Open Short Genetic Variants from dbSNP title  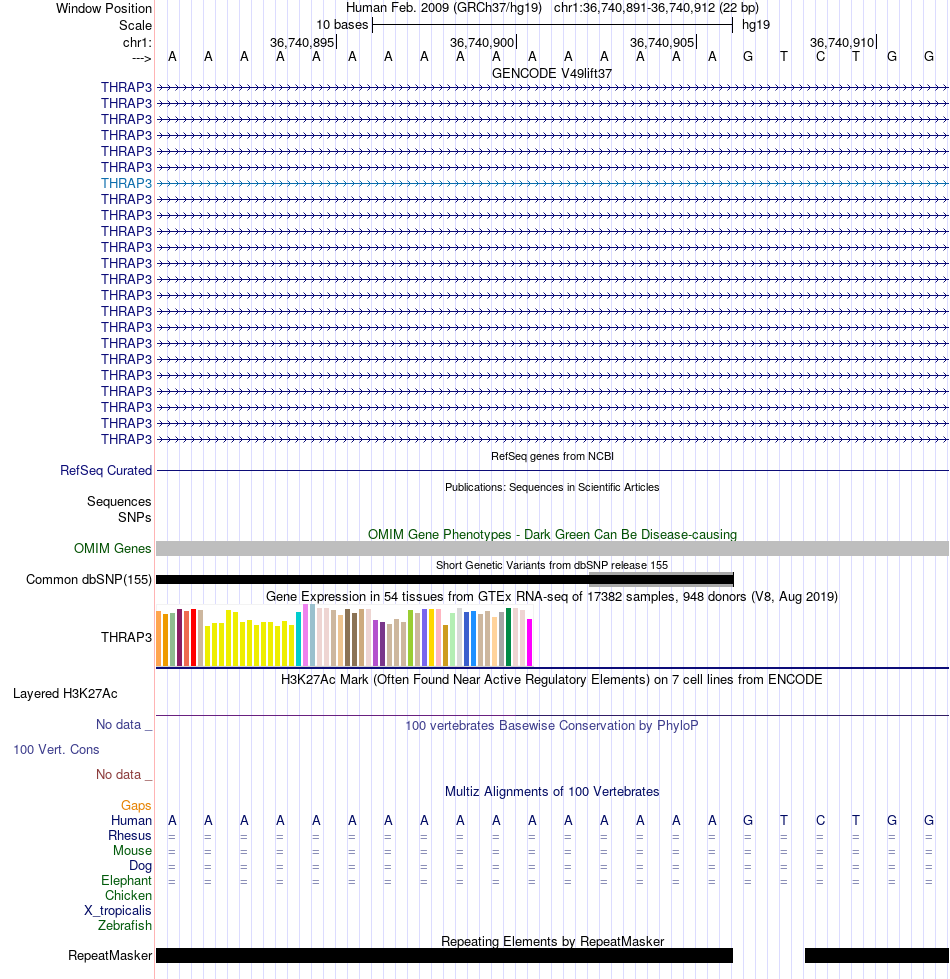point(552,565)
